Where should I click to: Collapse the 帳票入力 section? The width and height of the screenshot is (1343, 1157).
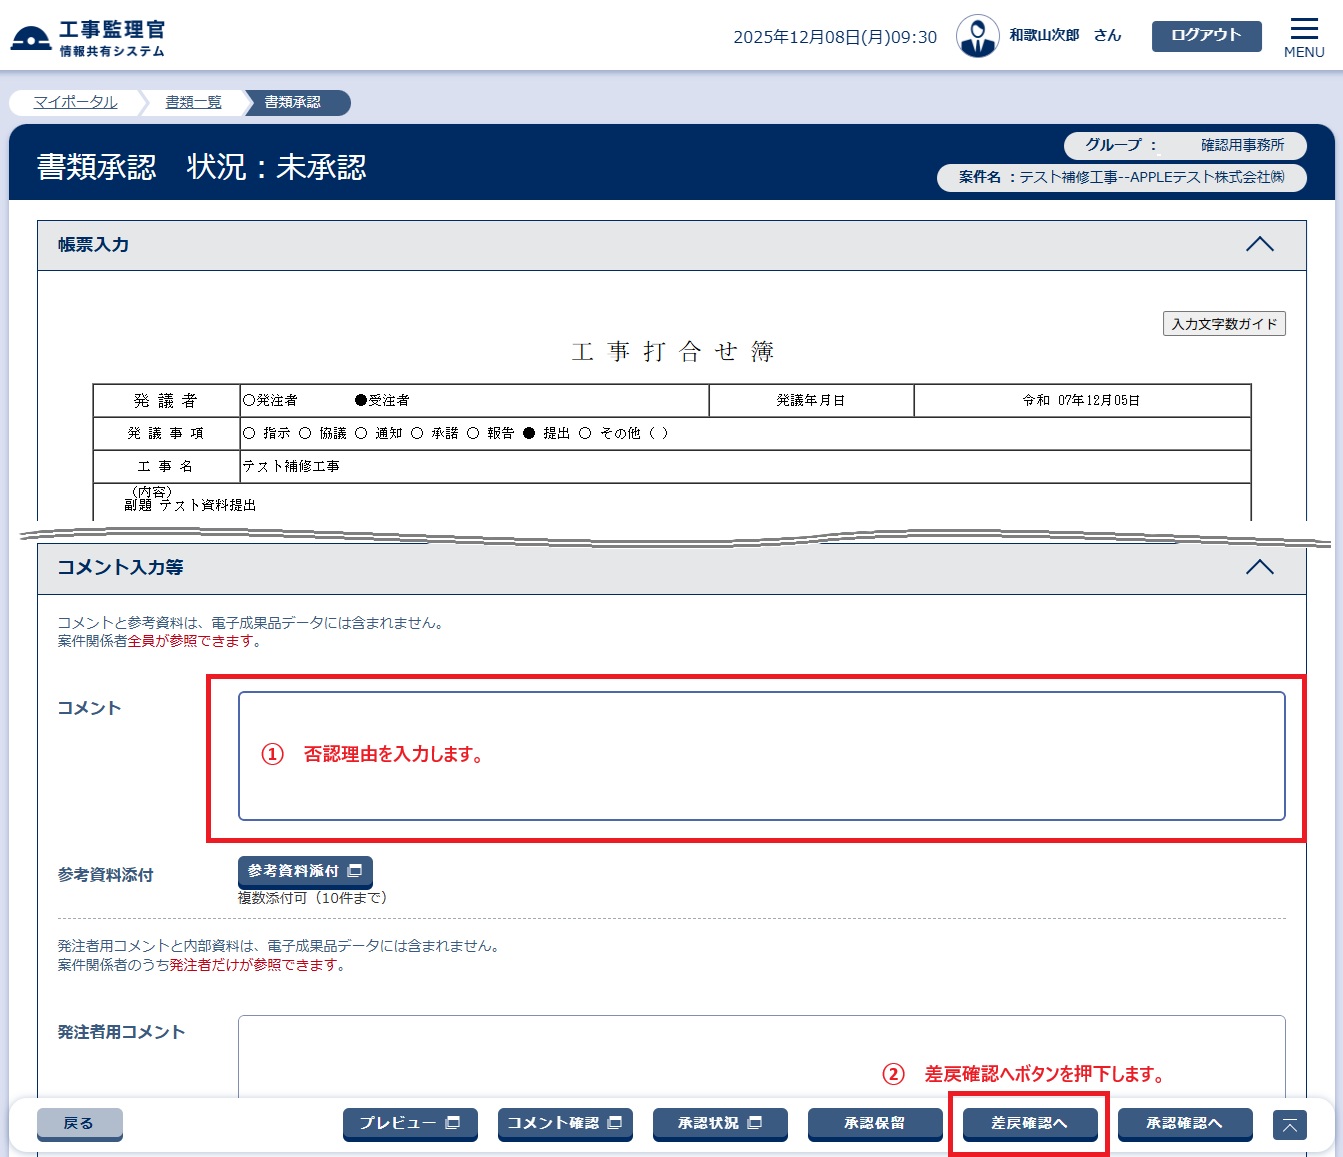coord(1259,245)
